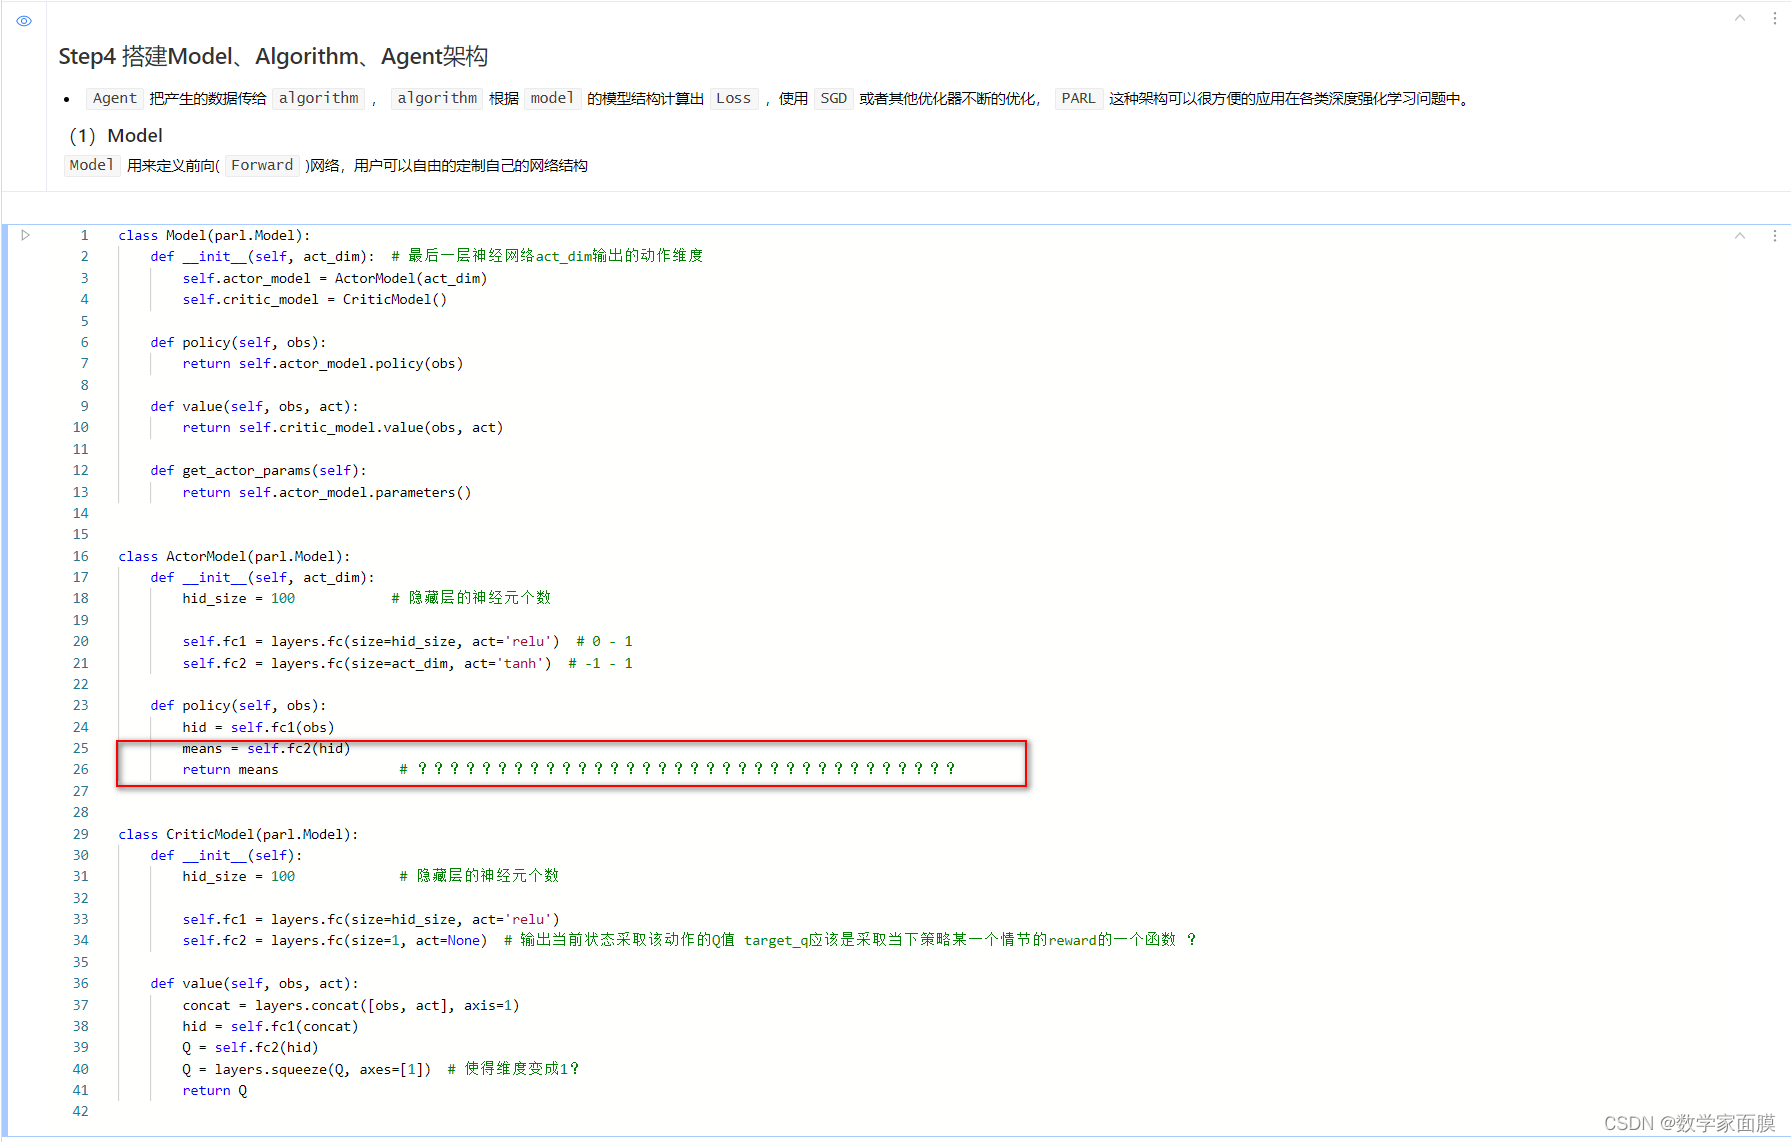Click line 31 'hid_size = 100' in CriticModel
This screenshot has width=1791, height=1142.
239,876
